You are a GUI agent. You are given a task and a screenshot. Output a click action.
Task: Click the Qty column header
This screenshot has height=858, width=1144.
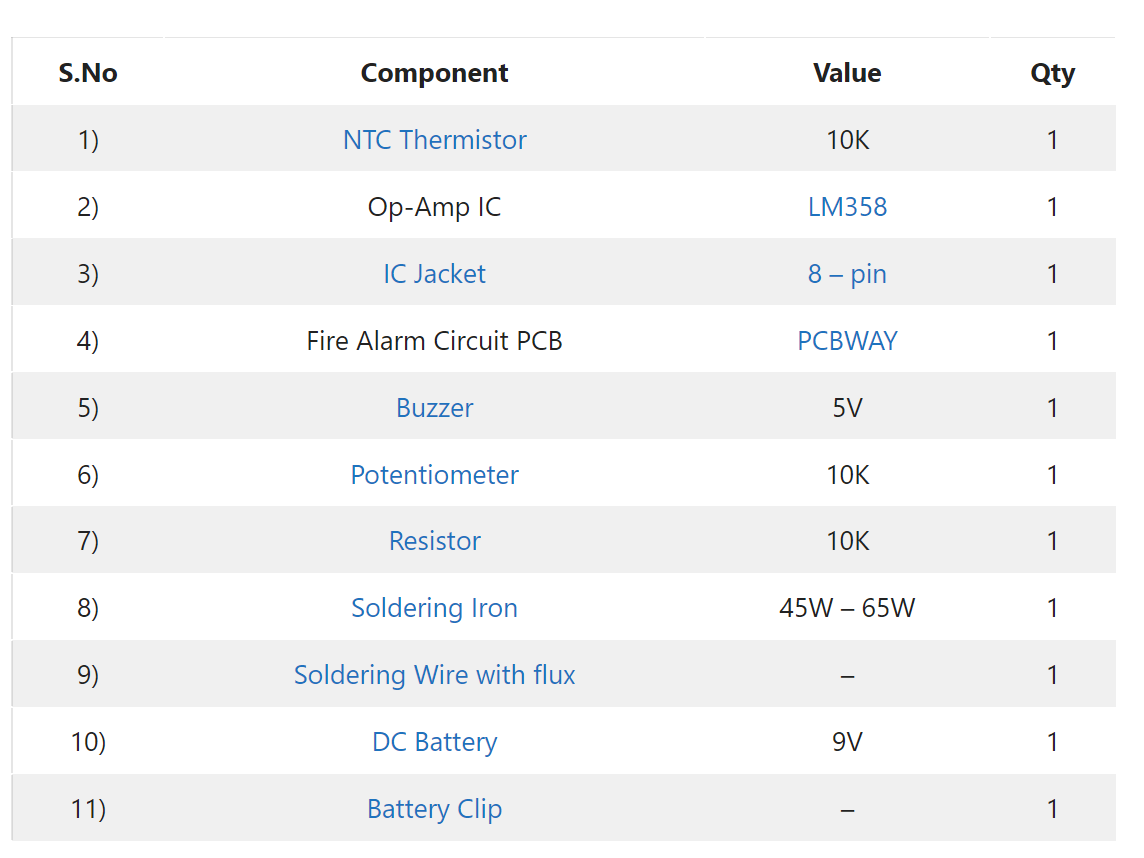1052,73
